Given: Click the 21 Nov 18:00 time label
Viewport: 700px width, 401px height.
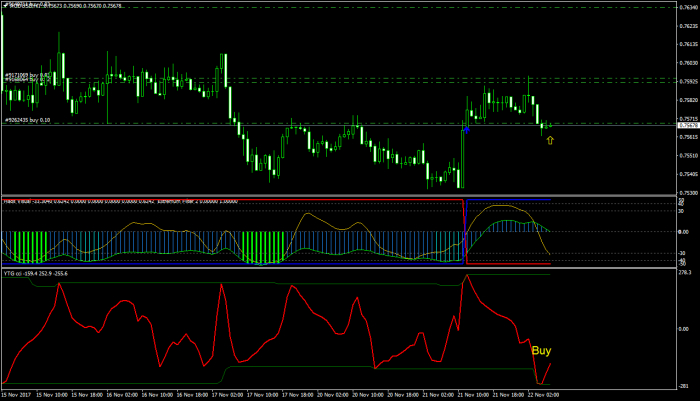Looking at the screenshot, I should (x=508, y=395).
